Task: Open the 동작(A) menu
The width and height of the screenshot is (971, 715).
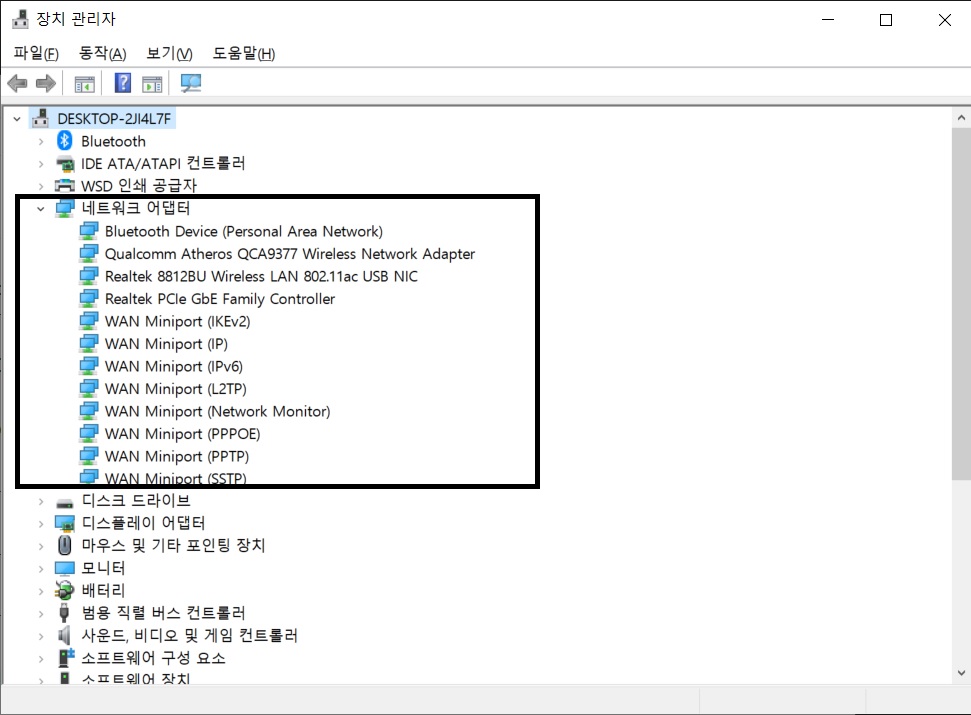Action: click(x=102, y=53)
